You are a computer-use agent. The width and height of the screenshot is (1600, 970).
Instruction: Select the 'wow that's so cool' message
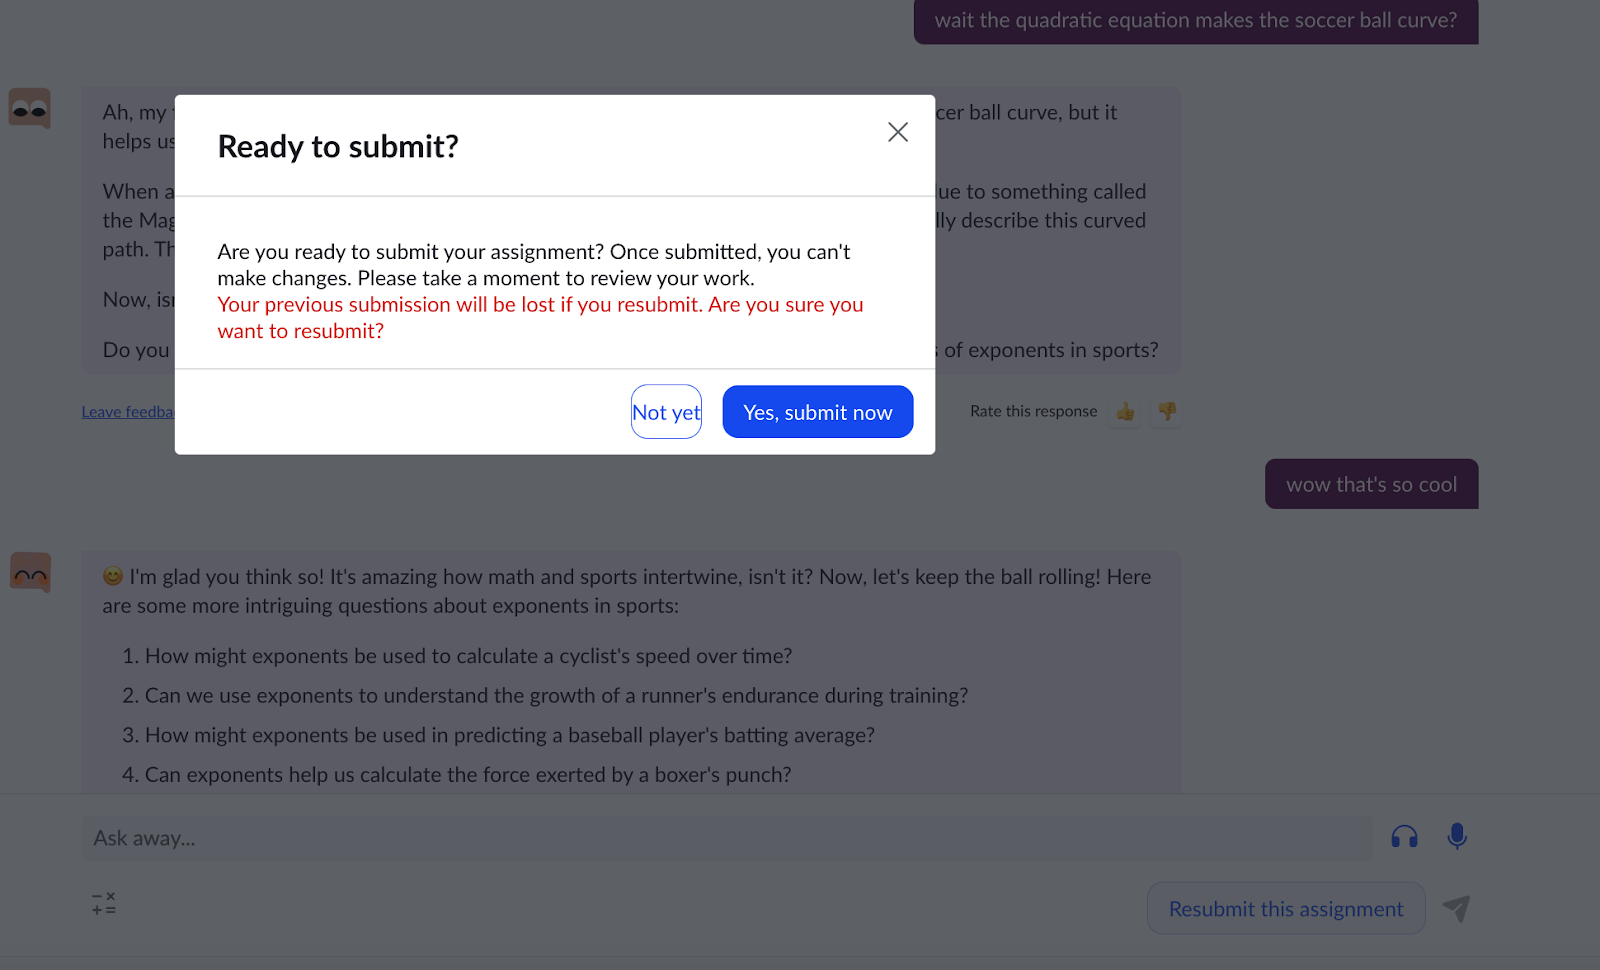[x=1371, y=484]
